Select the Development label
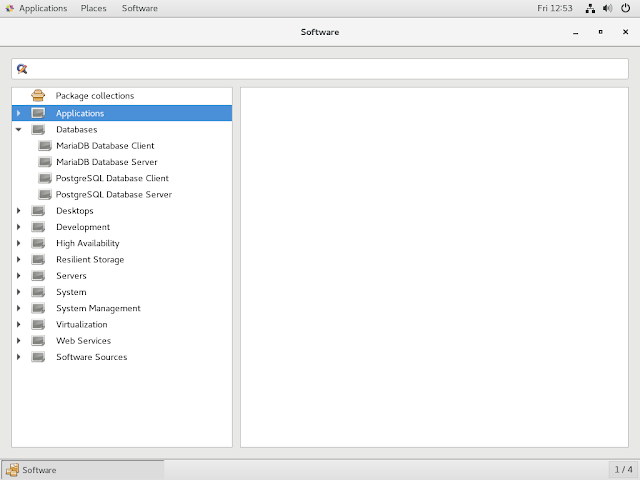This screenshot has height=480, width=640. pyautogui.click(x=83, y=227)
